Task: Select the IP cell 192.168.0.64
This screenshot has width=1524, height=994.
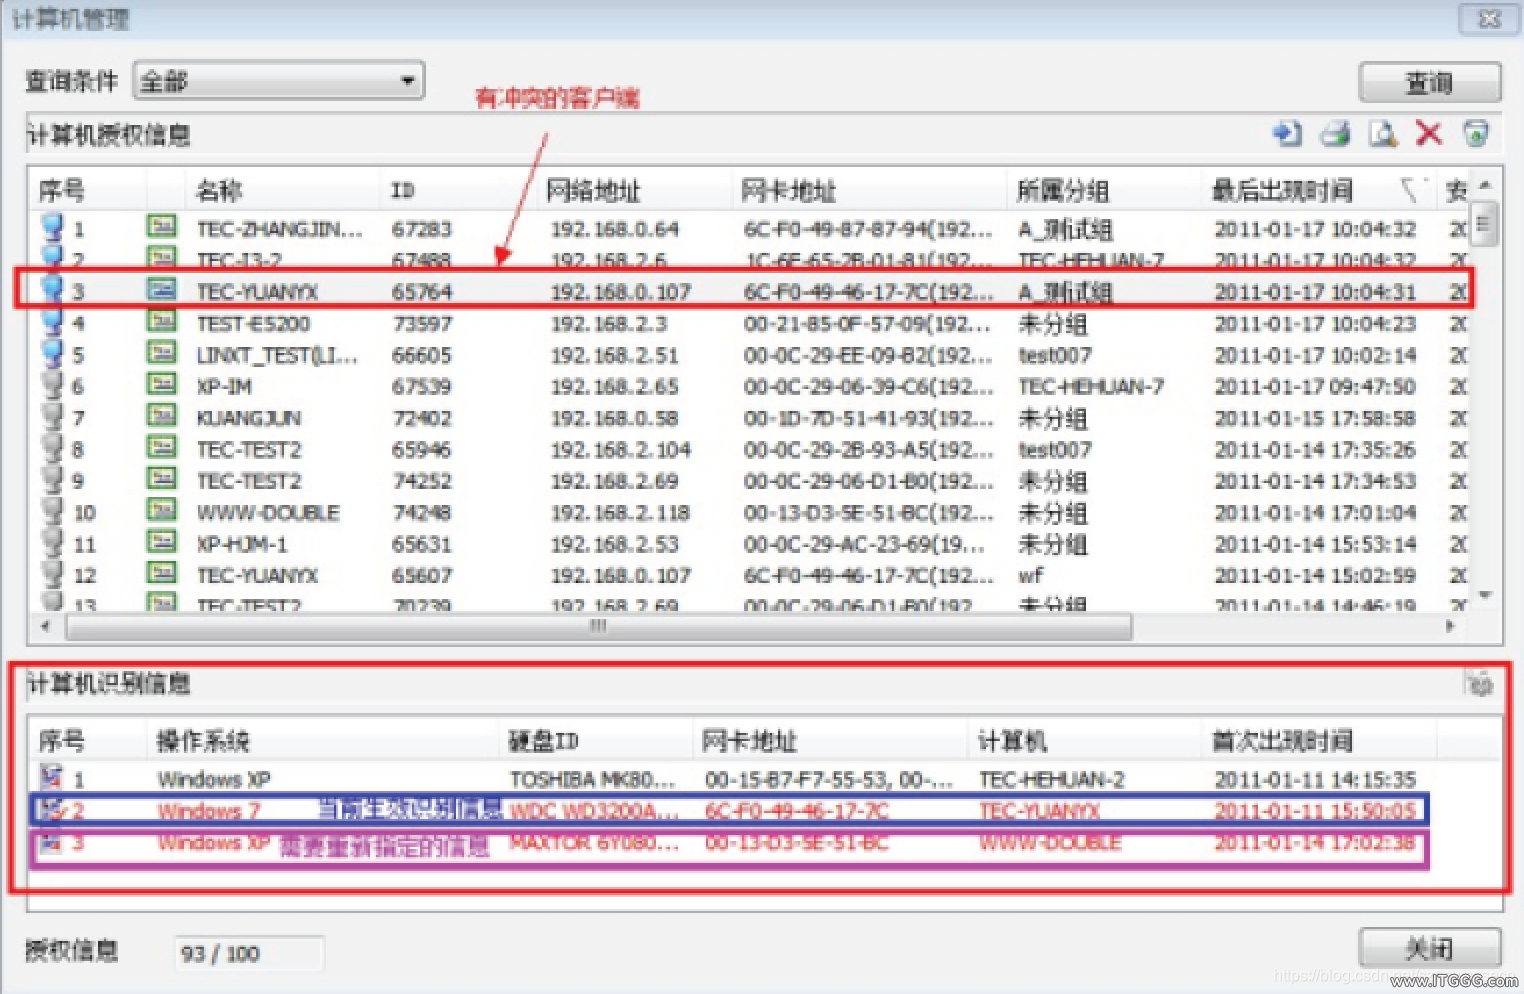Action: tap(615, 229)
